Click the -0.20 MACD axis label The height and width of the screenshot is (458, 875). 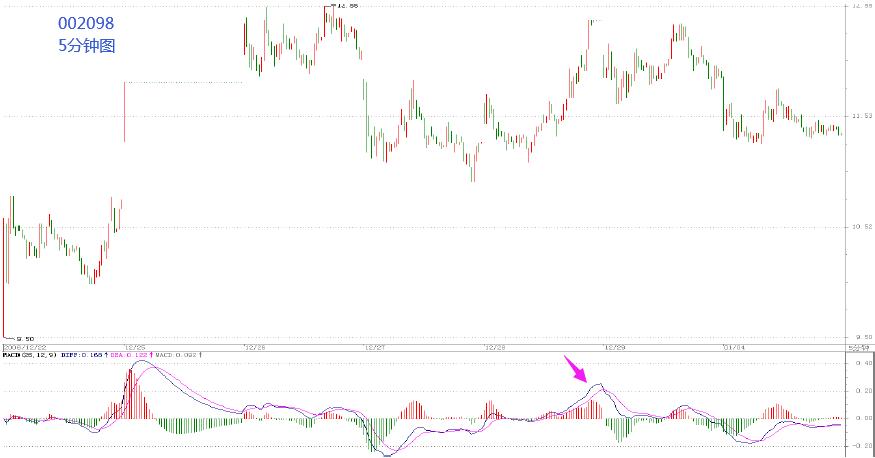[863, 446]
